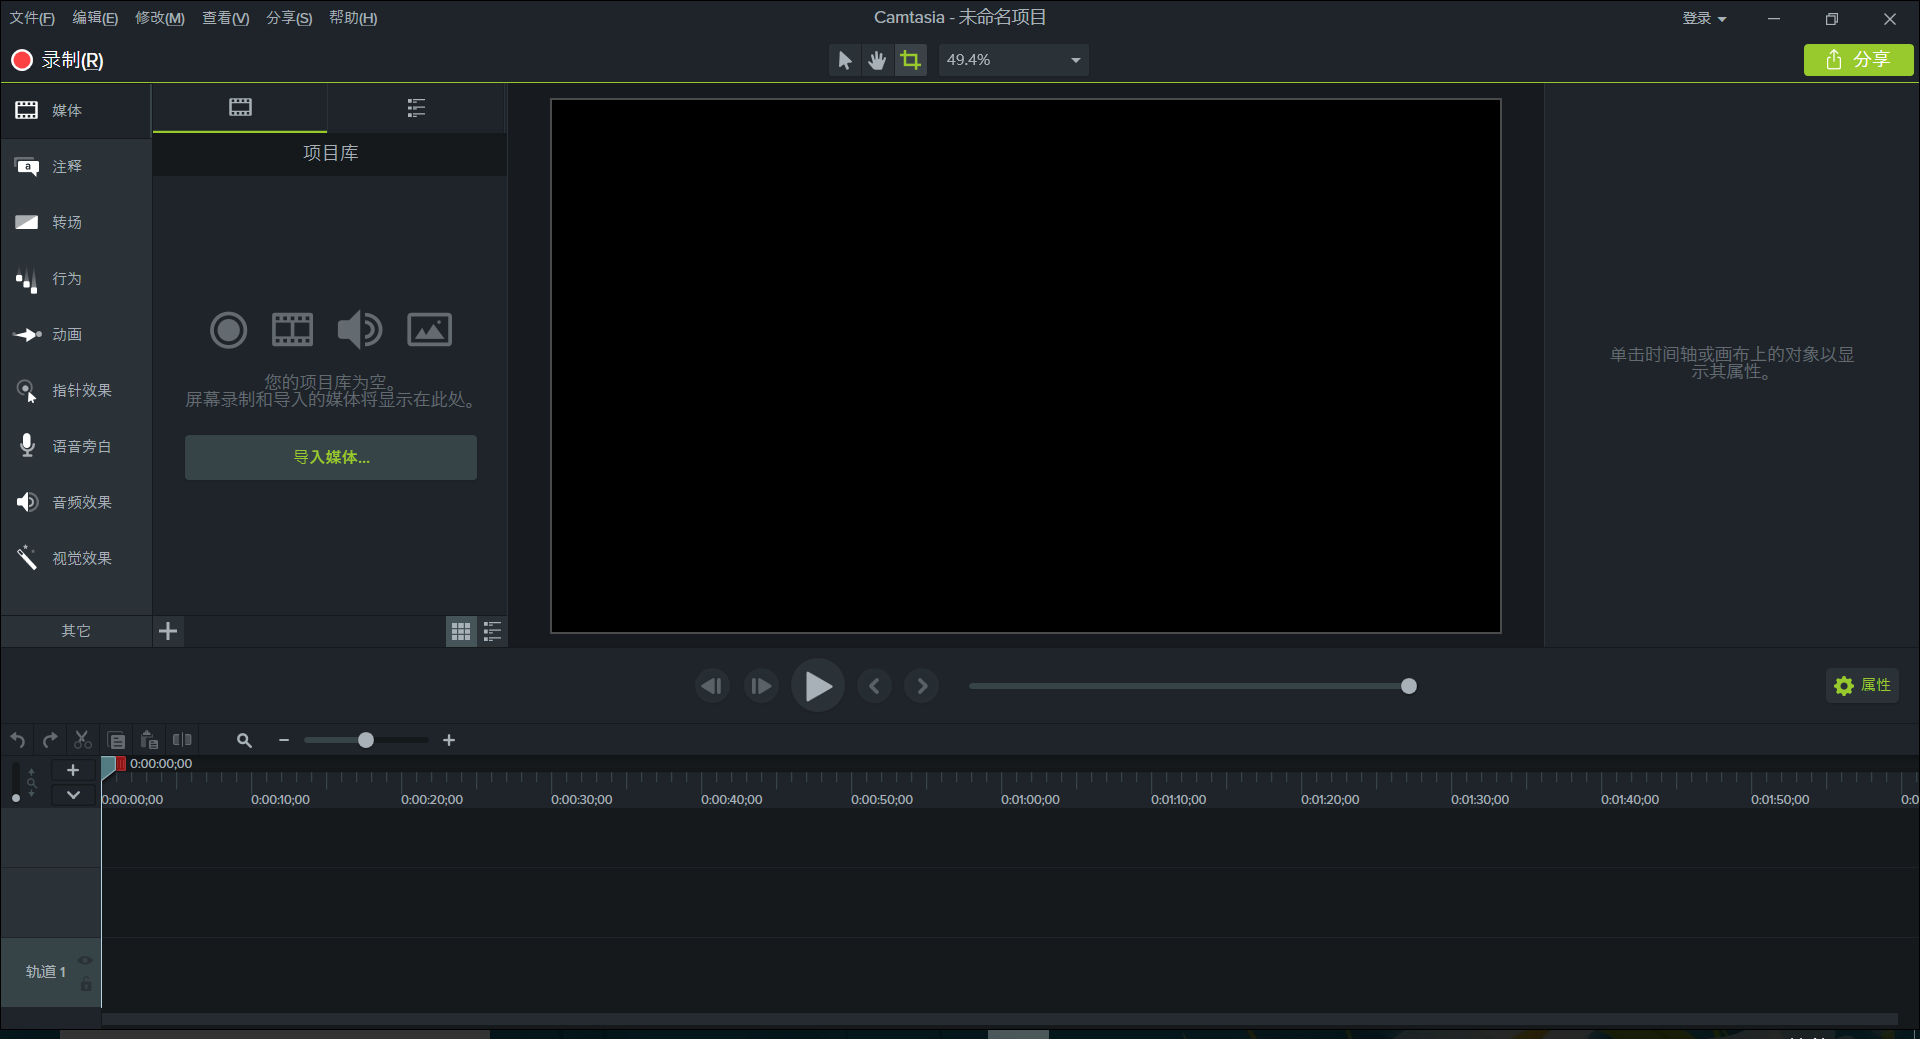Open the 登录 account dropdown
Image resolution: width=1920 pixels, height=1039 pixels.
pos(1704,18)
